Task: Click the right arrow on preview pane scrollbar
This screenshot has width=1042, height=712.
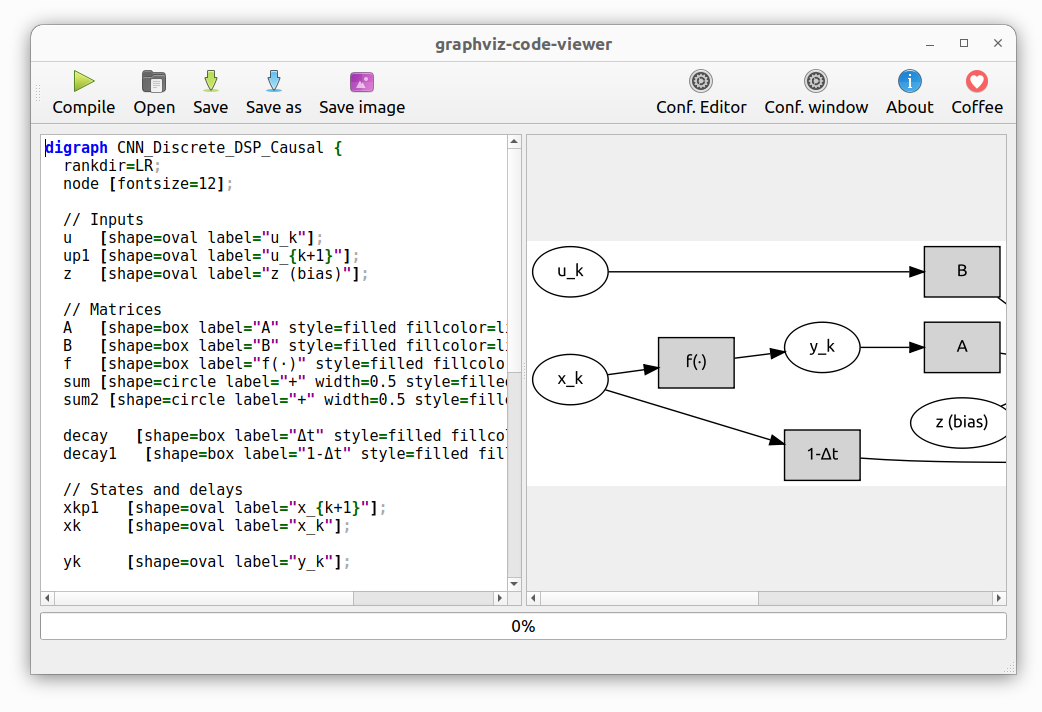Action: click(999, 598)
